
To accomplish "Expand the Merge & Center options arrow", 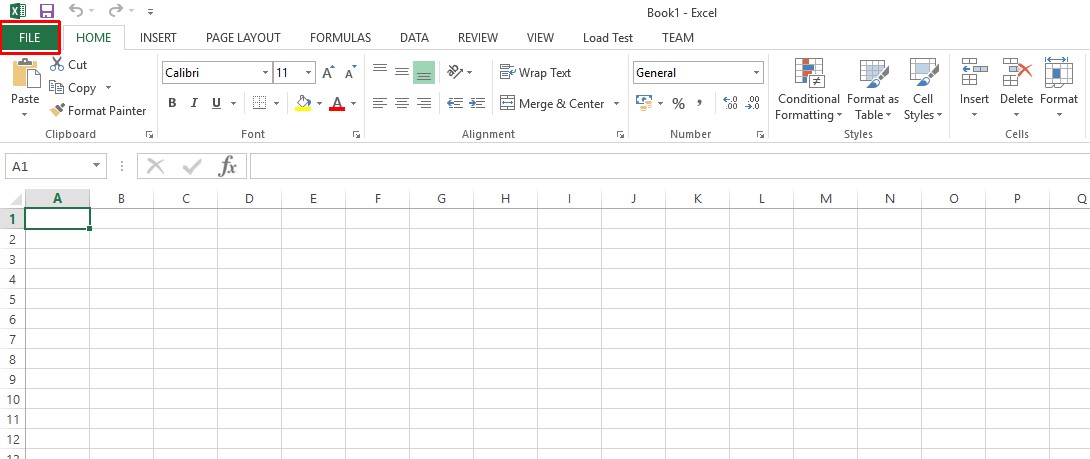I will click(616, 104).
